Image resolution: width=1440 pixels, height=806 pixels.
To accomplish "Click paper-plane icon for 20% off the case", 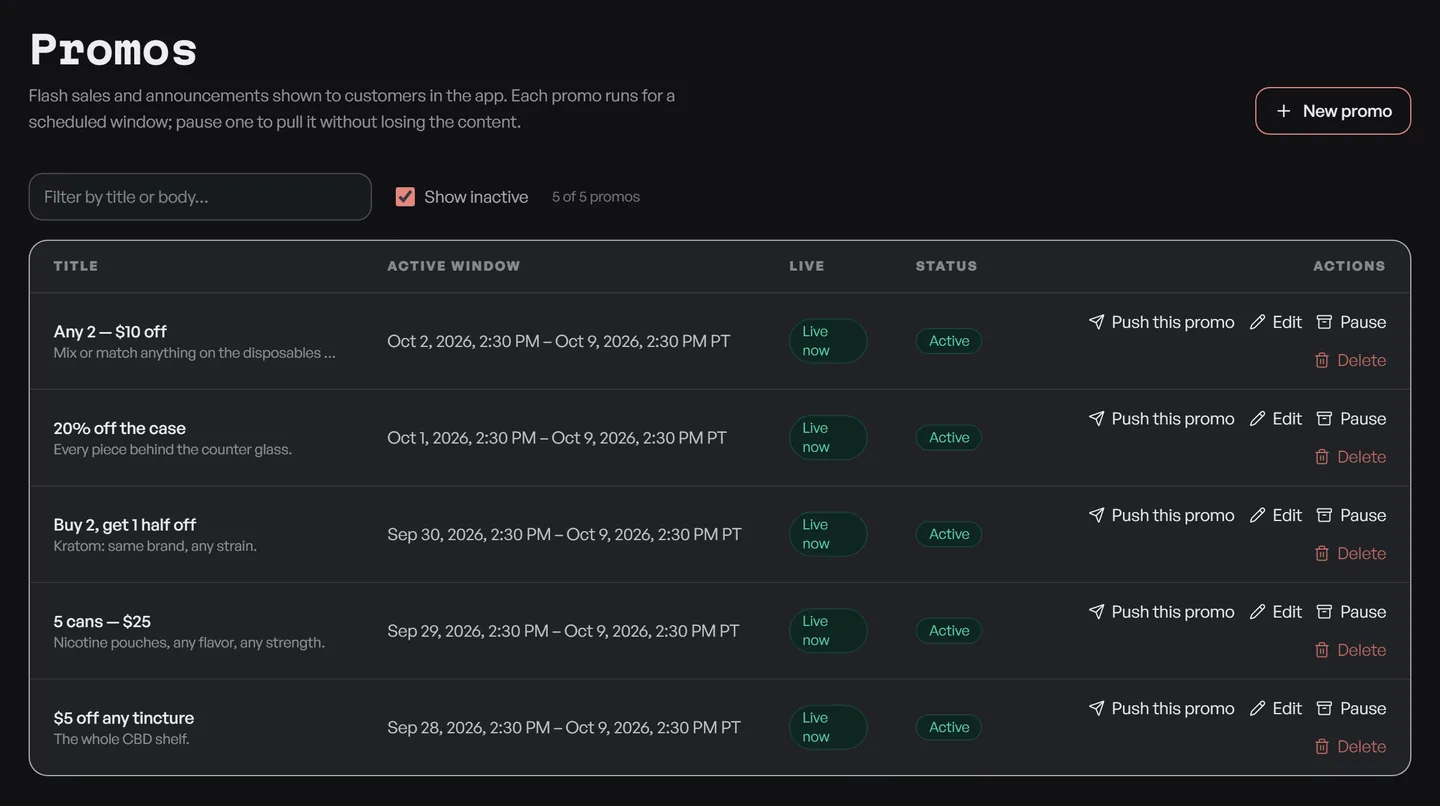I will pyautogui.click(x=1097, y=418).
